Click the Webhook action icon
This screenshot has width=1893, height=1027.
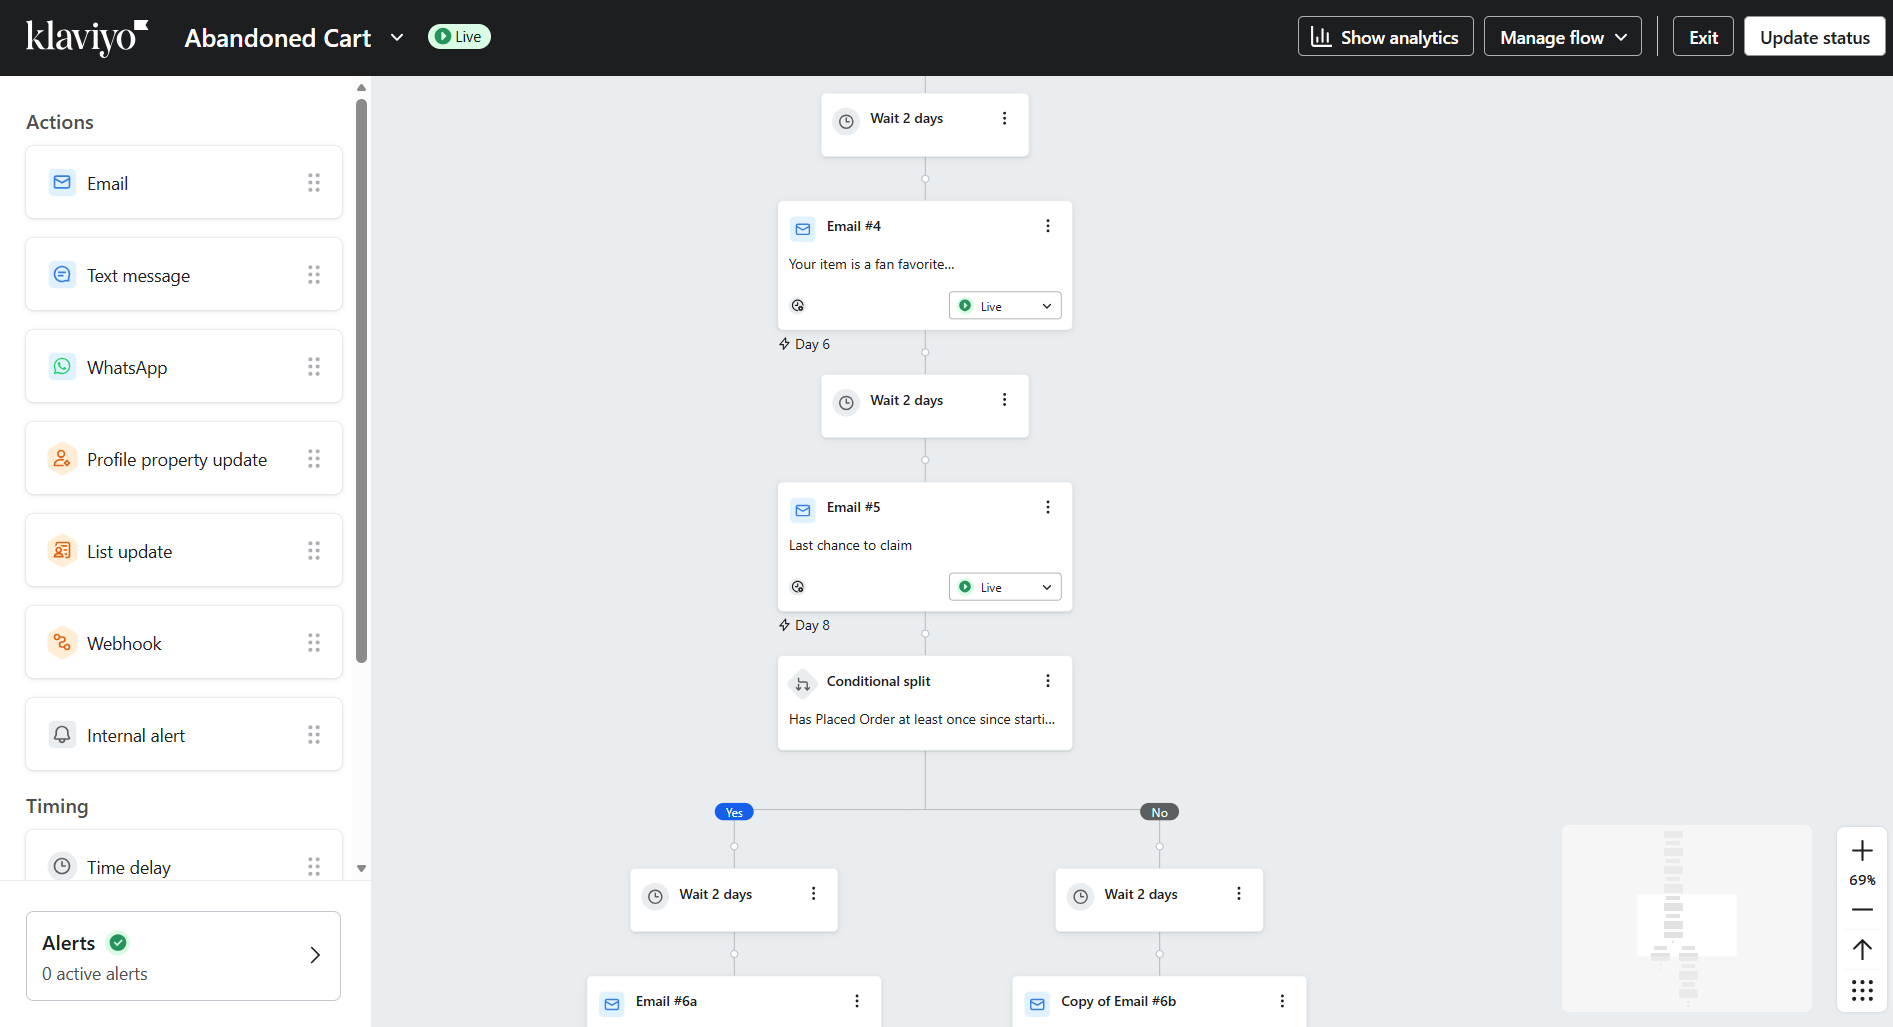(x=61, y=642)
